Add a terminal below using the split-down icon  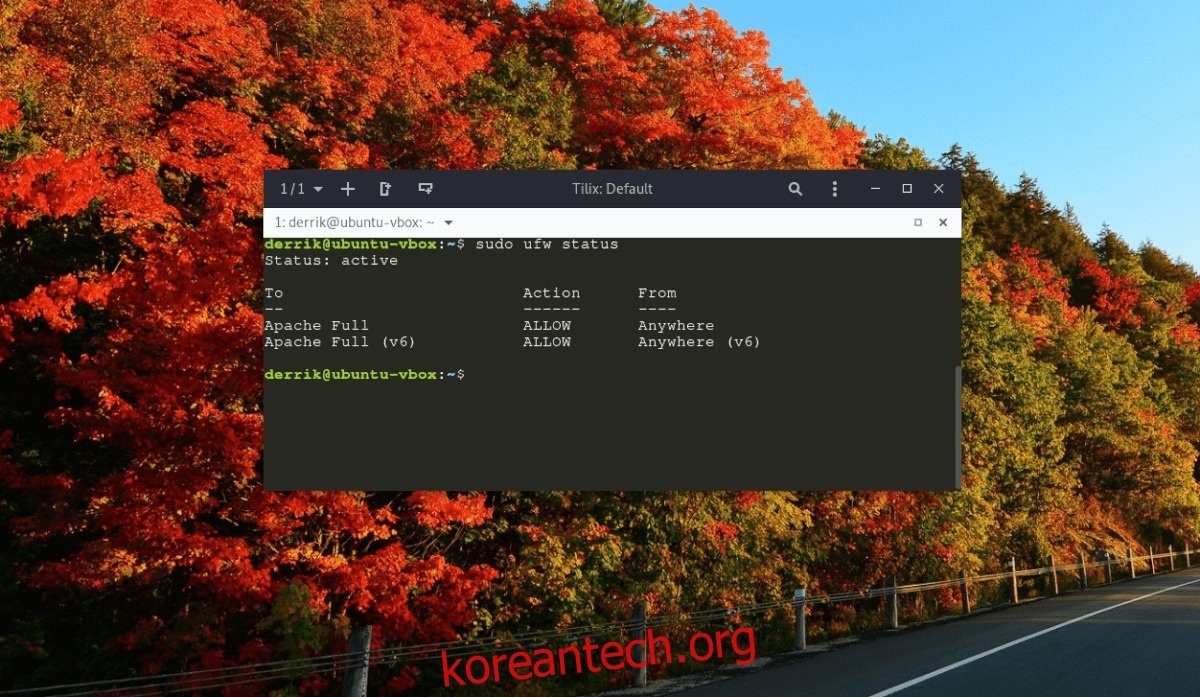click(x=425, y=189)
